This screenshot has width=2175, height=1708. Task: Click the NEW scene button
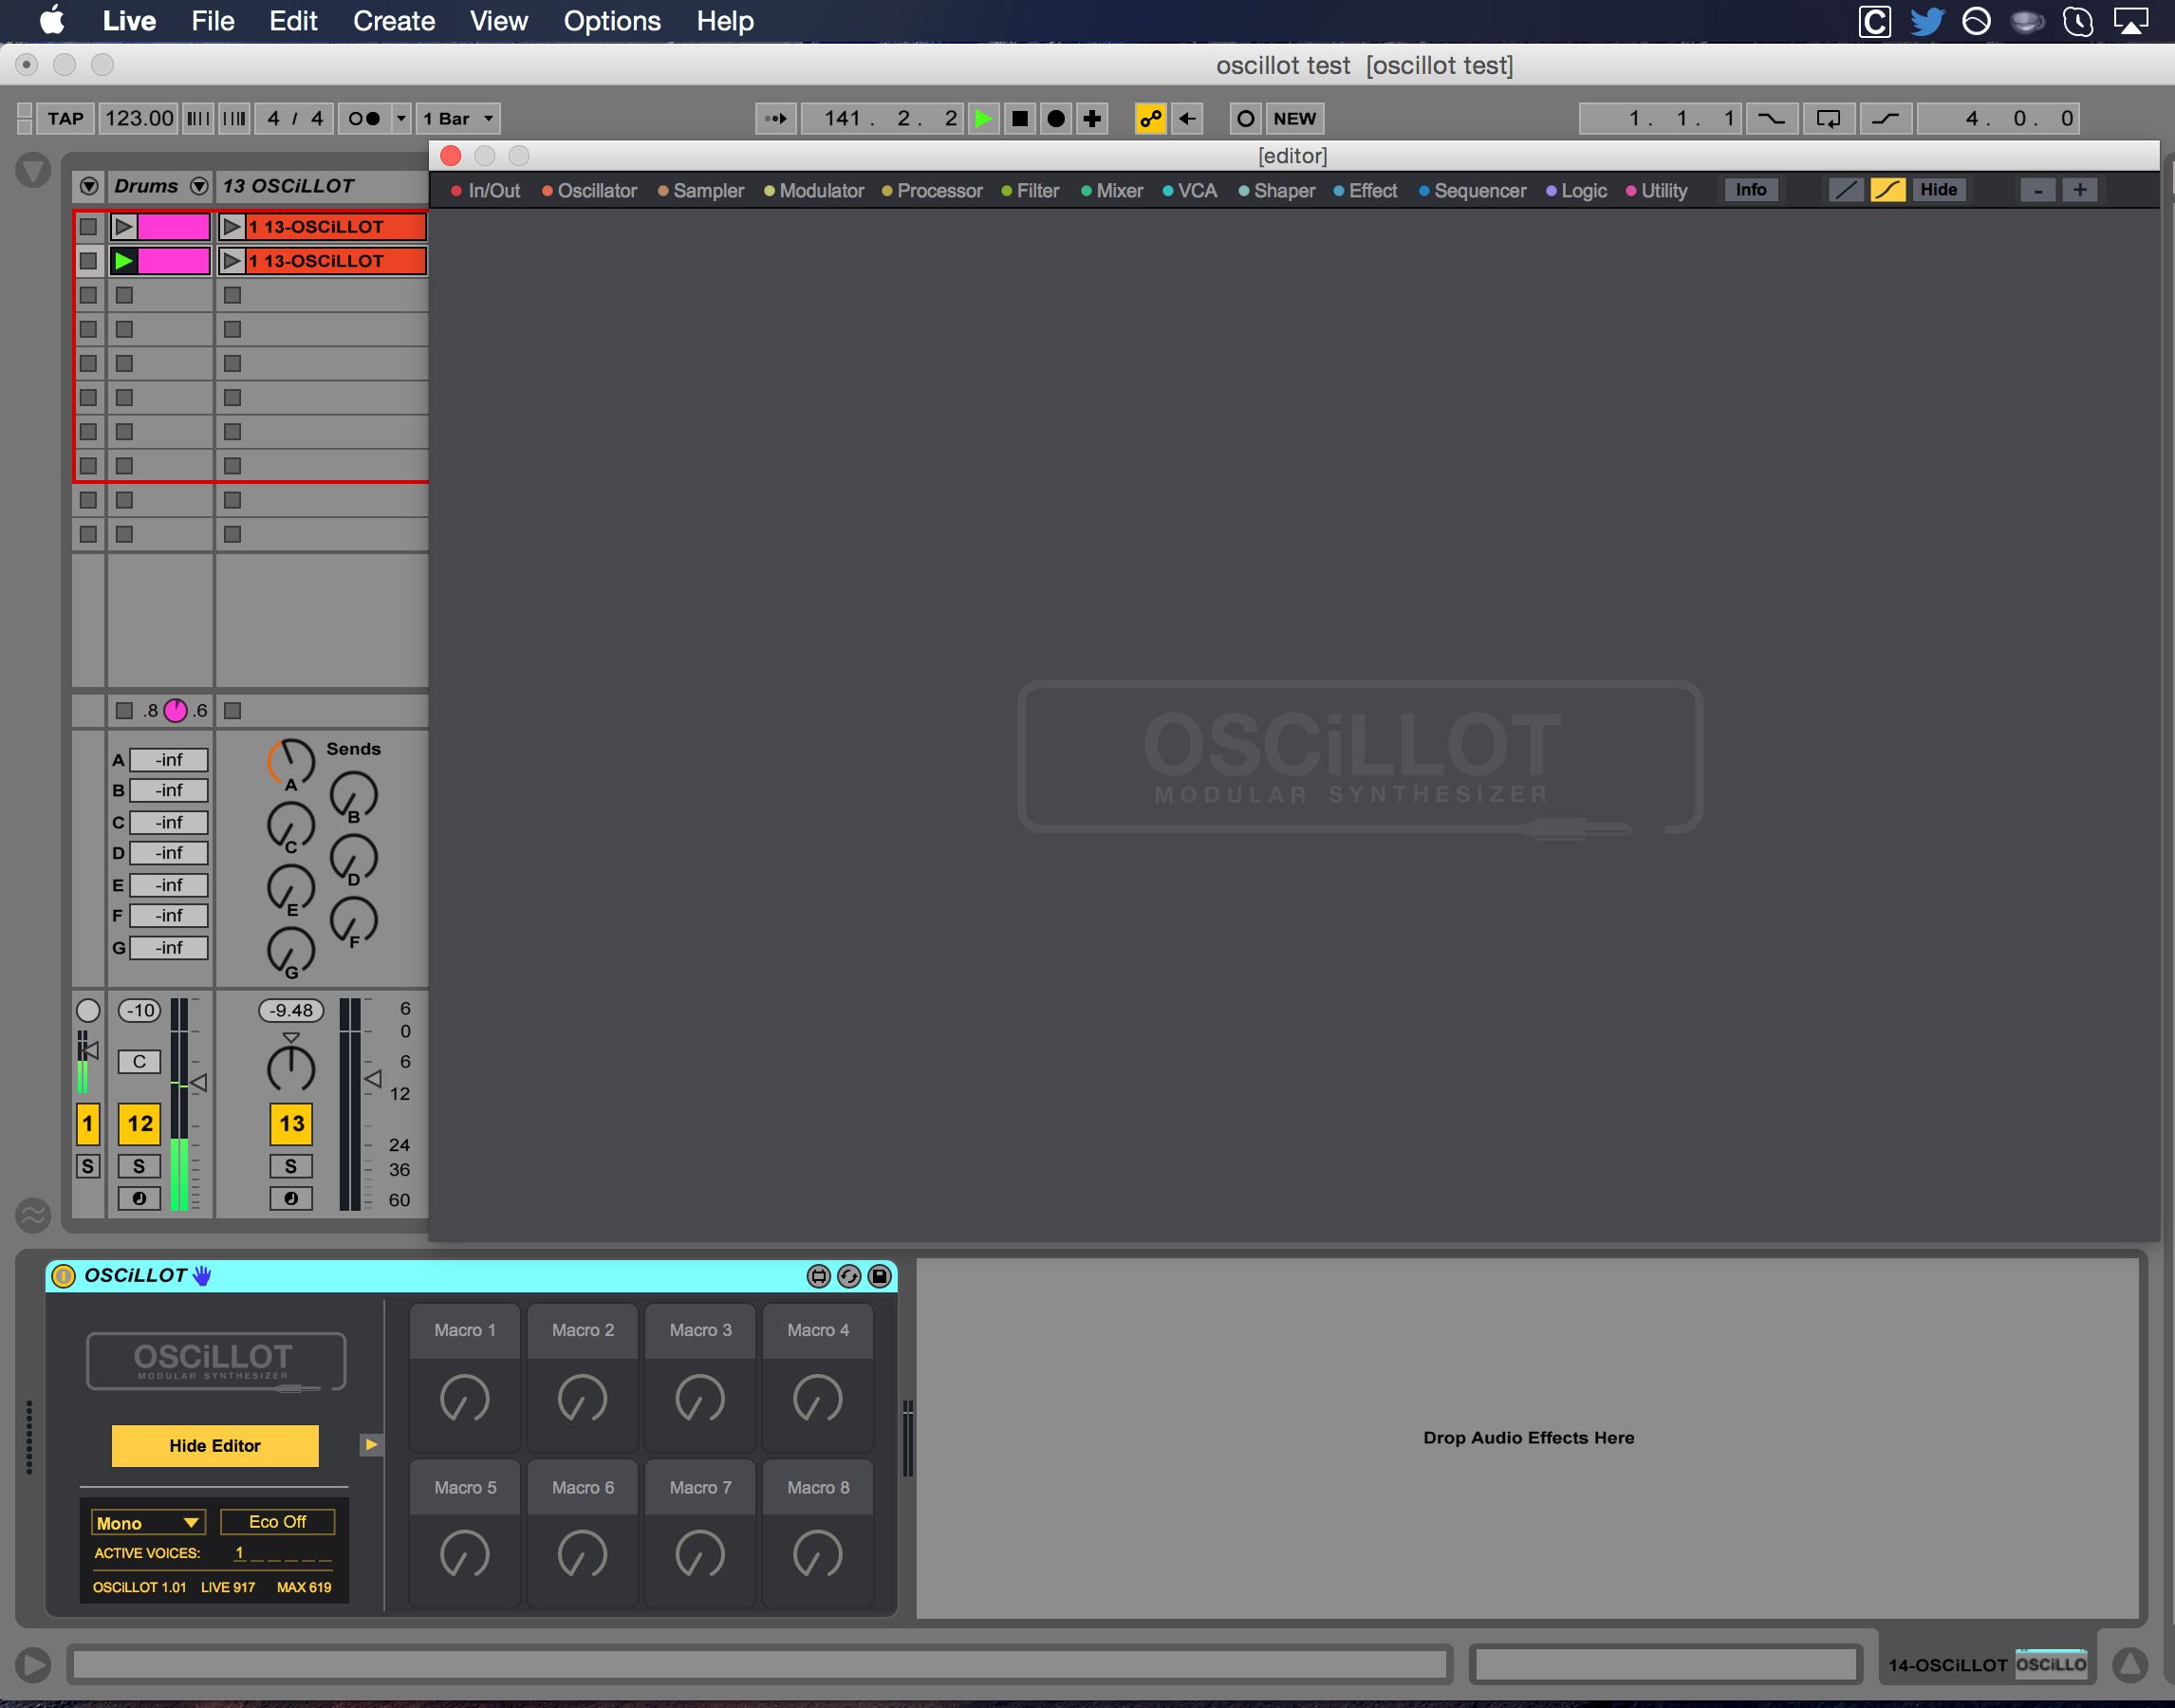coord(1294,118)
